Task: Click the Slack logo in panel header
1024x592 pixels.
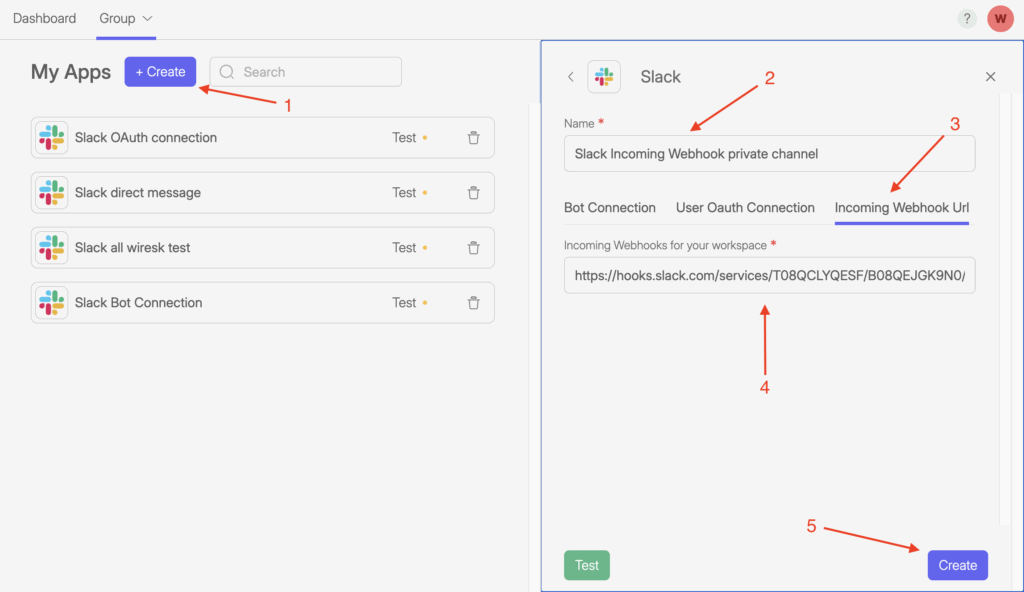Action: pyautogui.click(x=604, y=77)
